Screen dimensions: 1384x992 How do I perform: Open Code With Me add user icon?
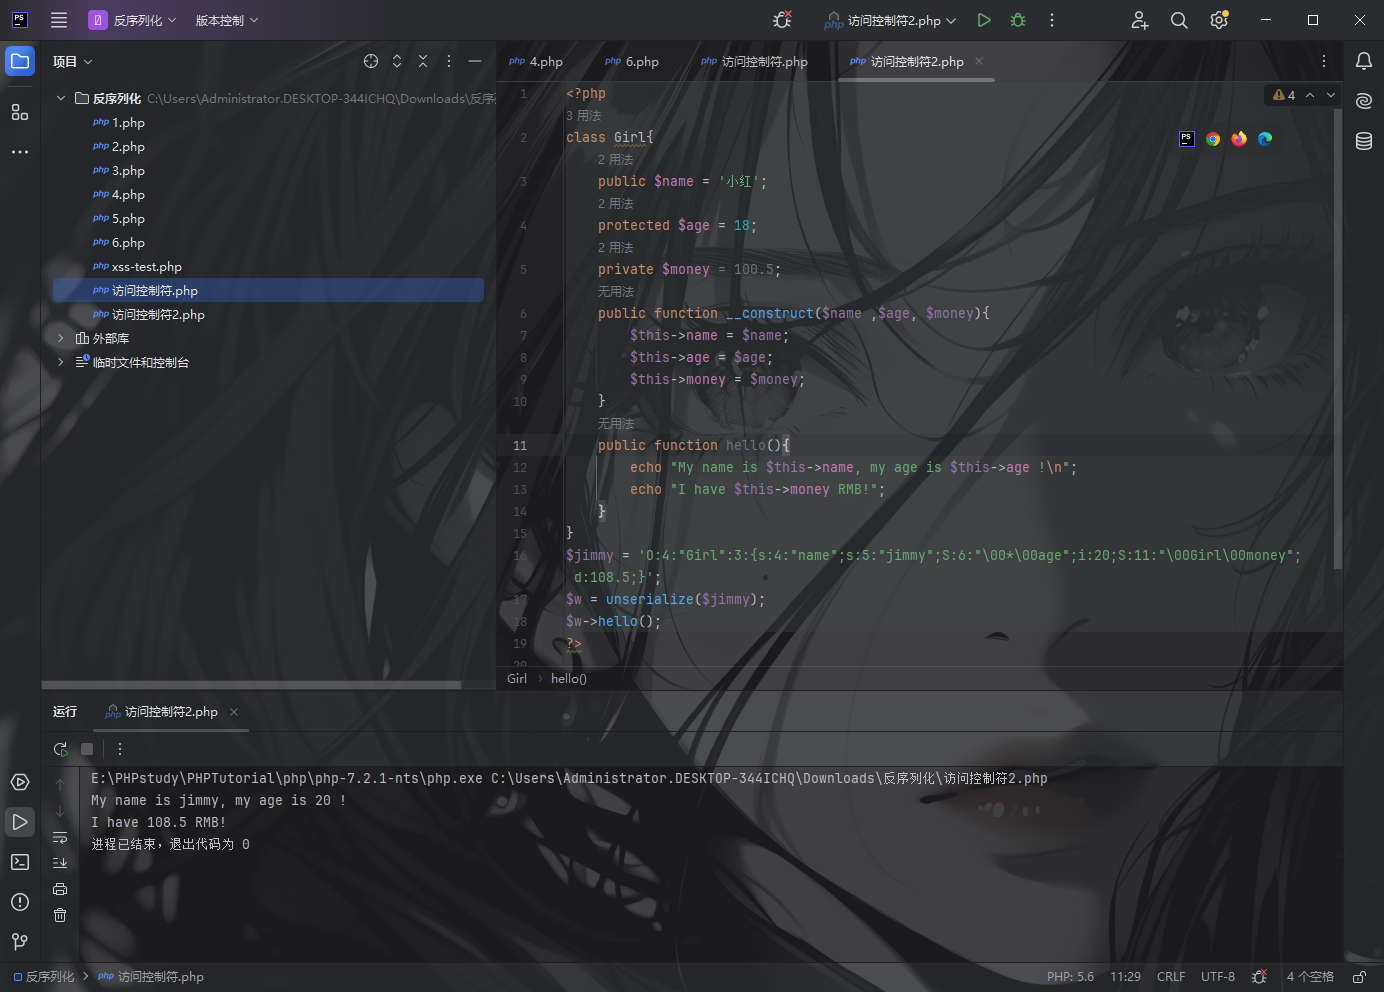point(1140,20)
